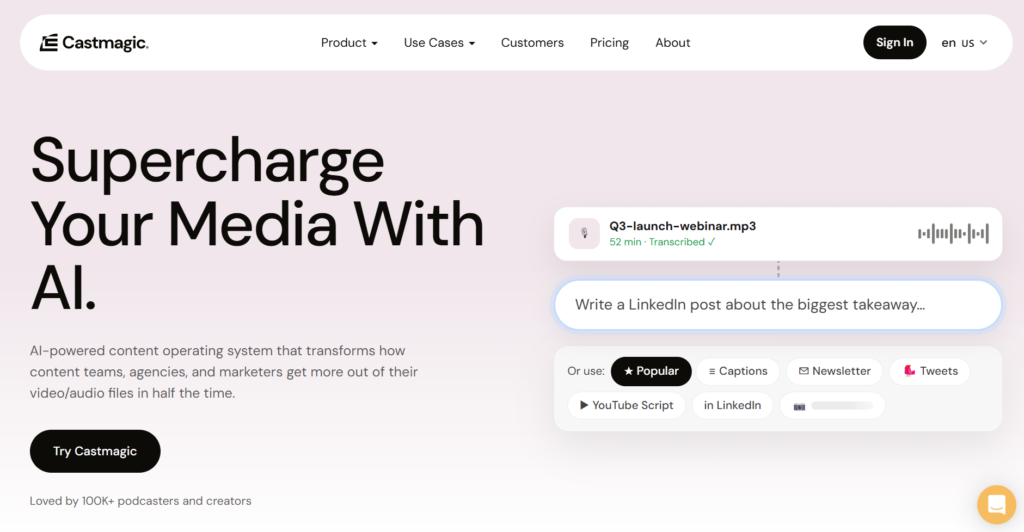The image size is (1024, 532).
Task: Click the Q3-launch-webinar.mp3 file name
Action: pyautogui.click(x=682, y=226)
